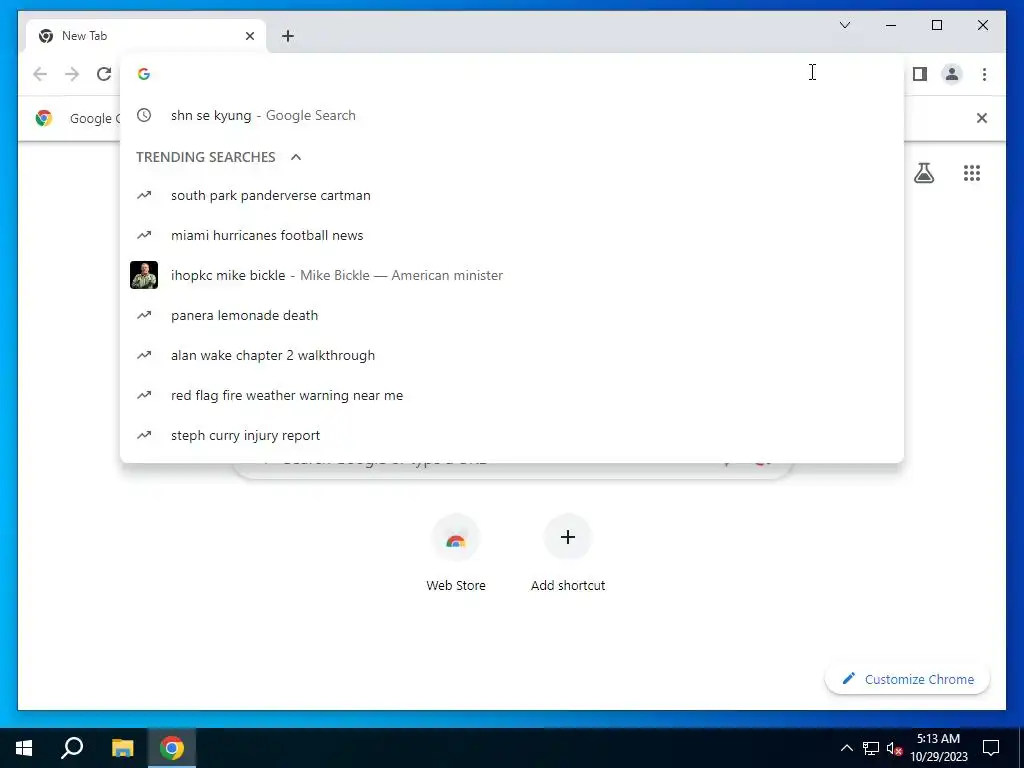
Task: Open a new tab with plus button
Action: pyautogui.click(x=287, y=36)
